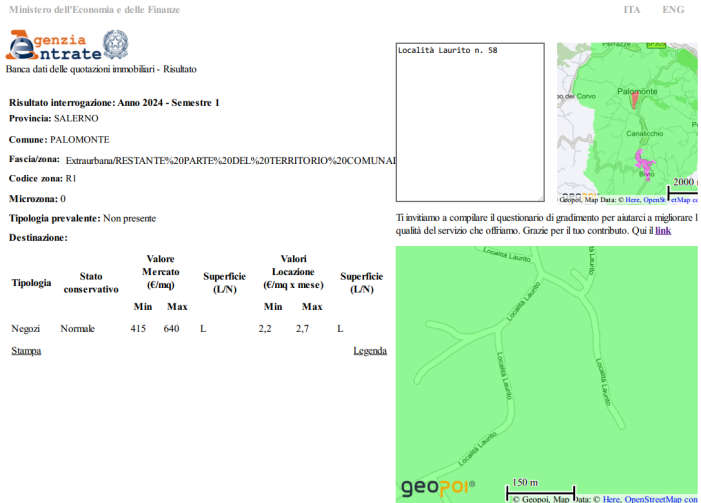
Task: Switch language to ENG
Action: click(673, 9)
